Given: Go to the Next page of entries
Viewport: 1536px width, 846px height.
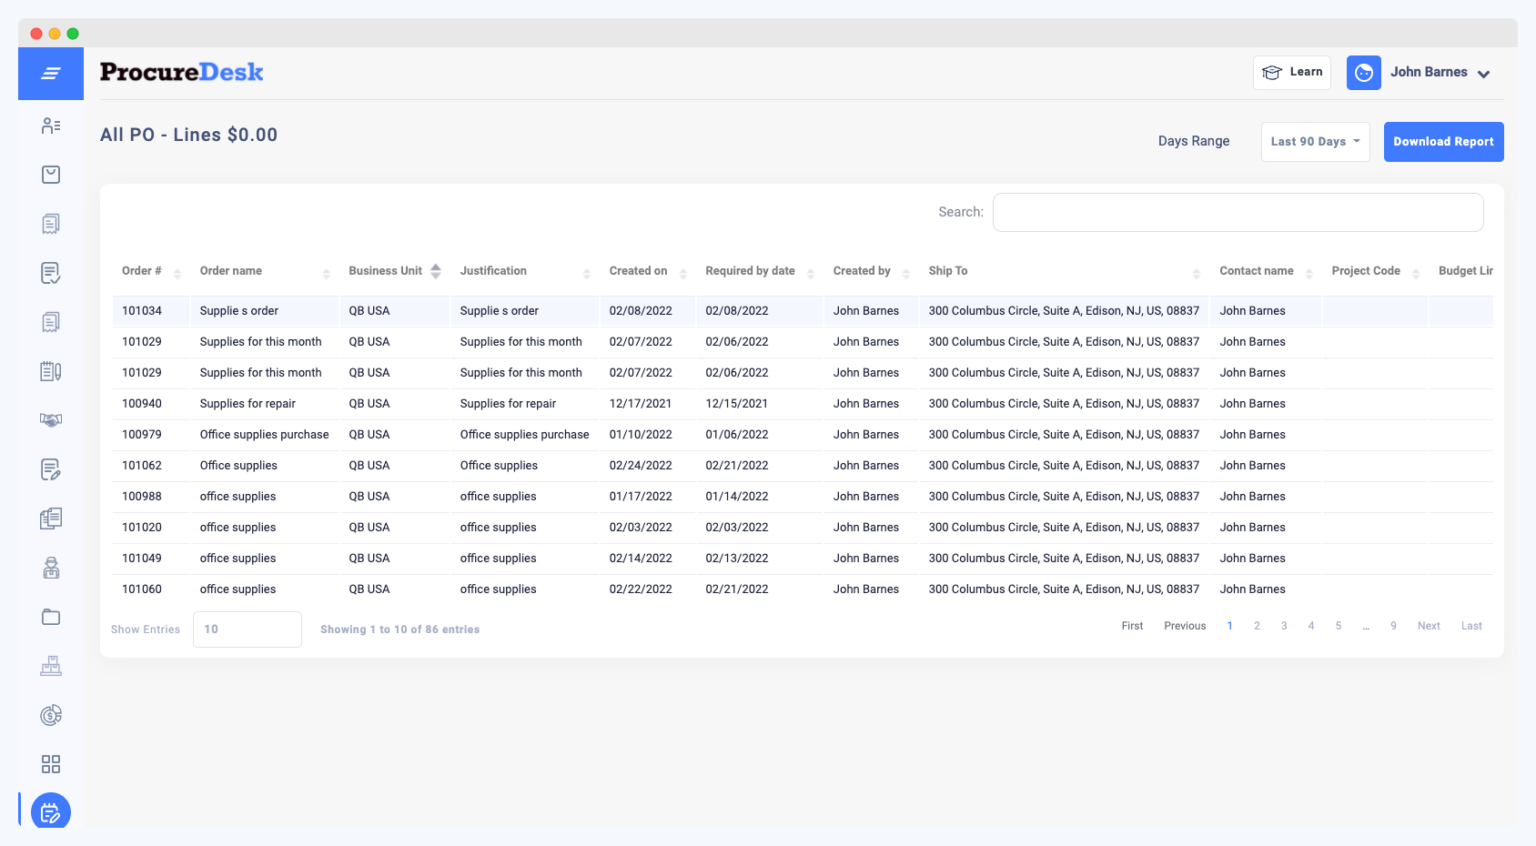Looking at the screenshot, I should pos(1428,625).
